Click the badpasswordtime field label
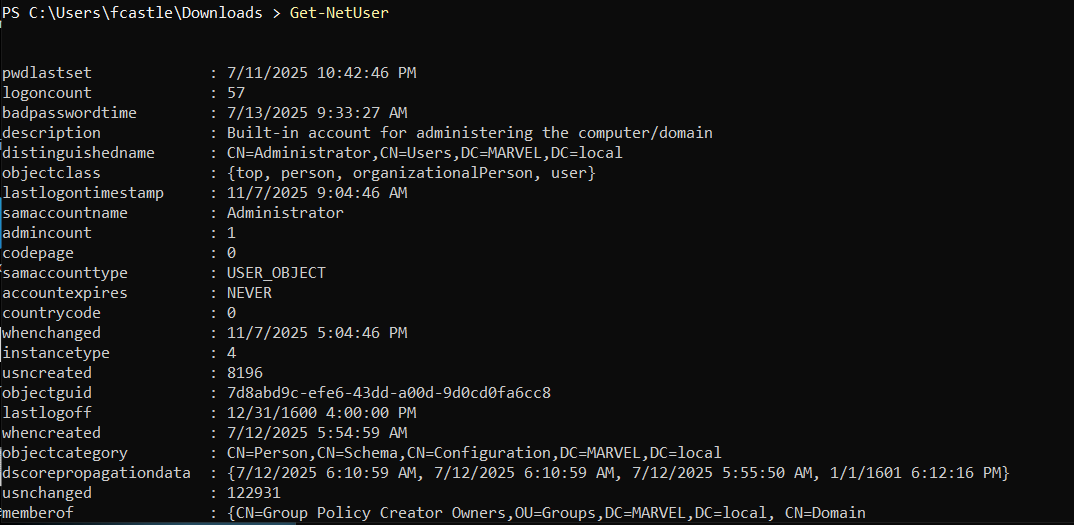 tap(70, 112)
